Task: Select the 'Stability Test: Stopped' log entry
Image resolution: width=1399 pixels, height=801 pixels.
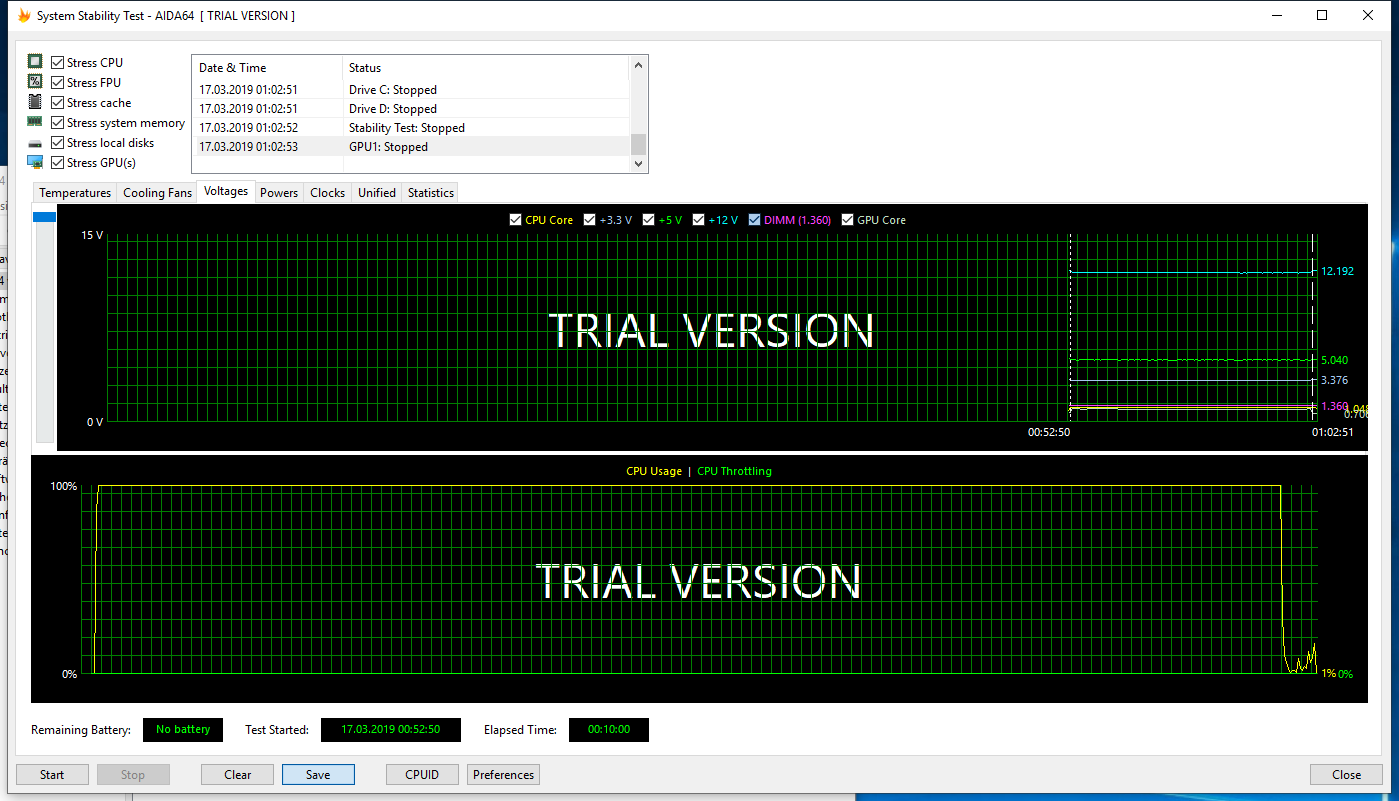Action: [411, 127]
